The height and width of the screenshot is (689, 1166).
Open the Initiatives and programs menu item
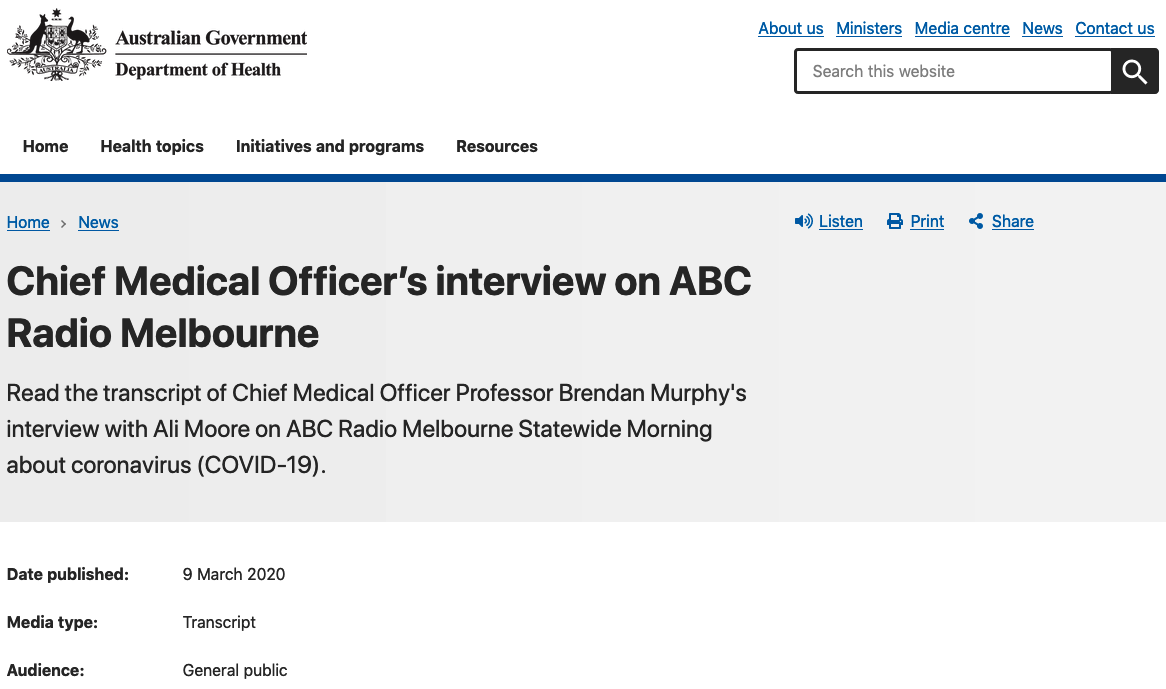tap(329, 146)
